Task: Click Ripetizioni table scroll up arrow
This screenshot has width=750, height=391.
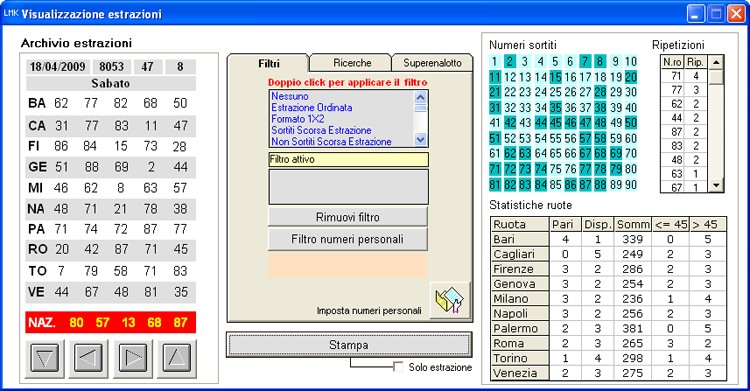Action: point(716,62)
